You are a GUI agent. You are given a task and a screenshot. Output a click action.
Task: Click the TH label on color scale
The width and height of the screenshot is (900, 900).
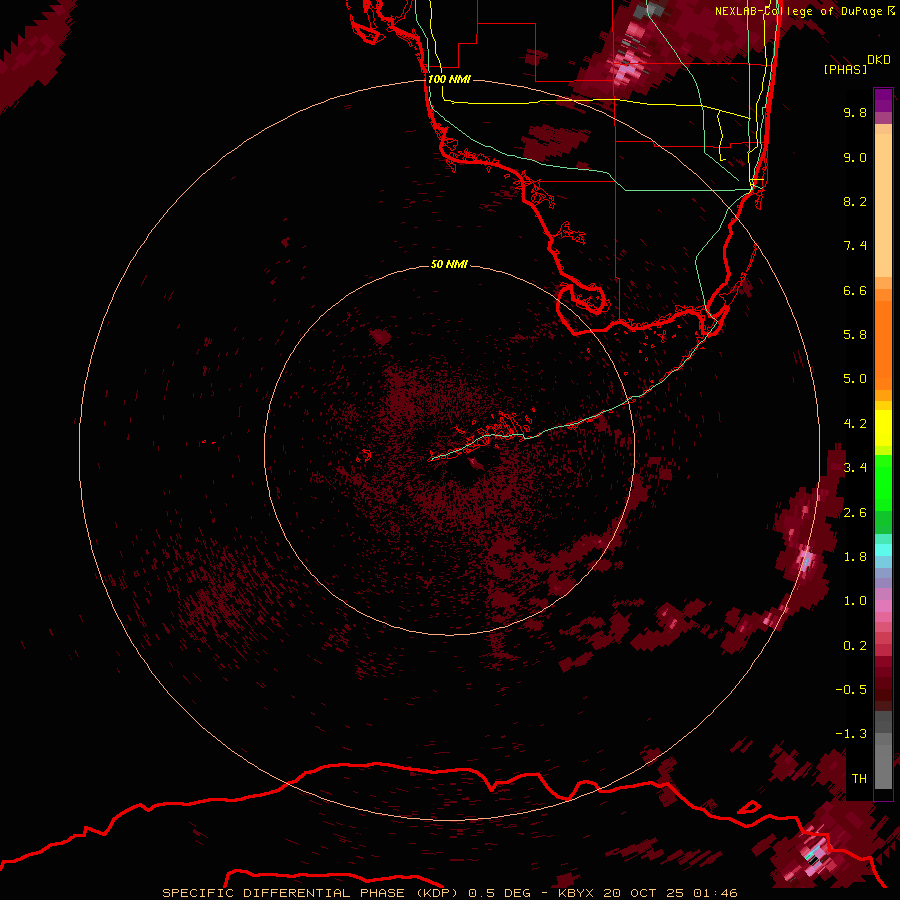859,779
